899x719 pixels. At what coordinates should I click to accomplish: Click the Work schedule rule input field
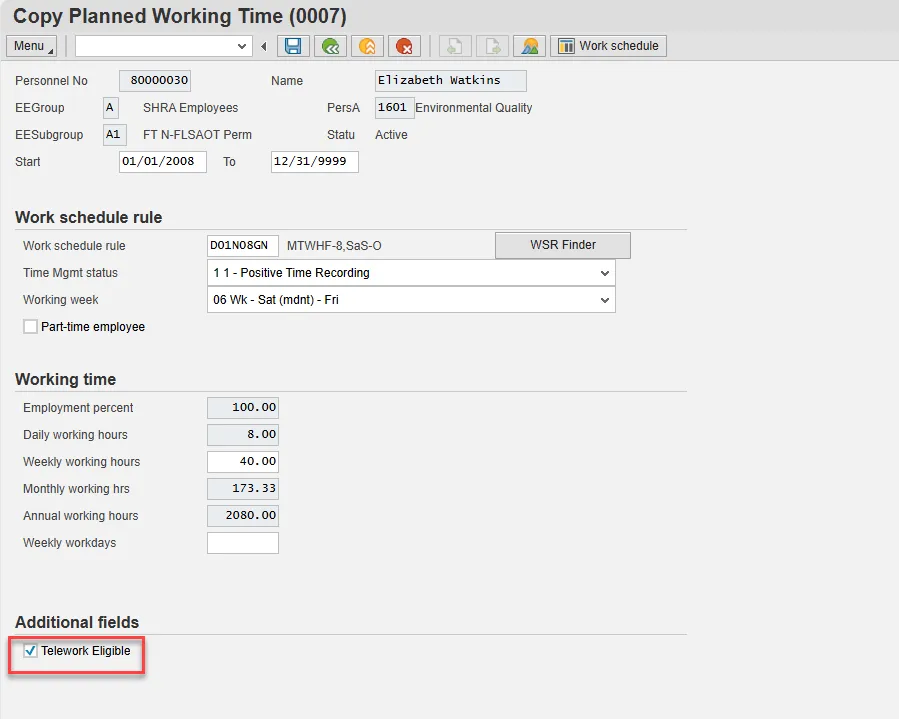pos(242,246)
